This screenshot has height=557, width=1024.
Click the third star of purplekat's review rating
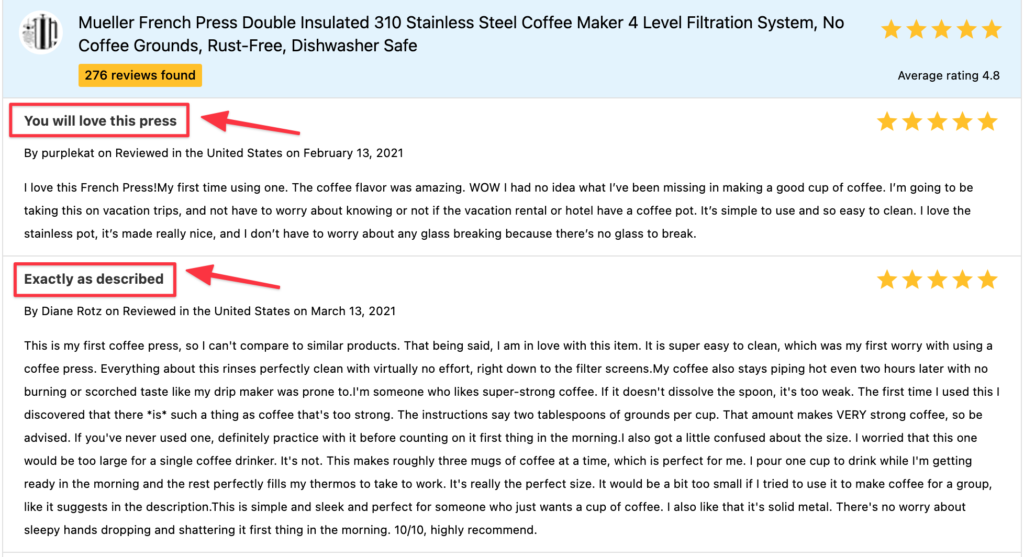[937, 122]
